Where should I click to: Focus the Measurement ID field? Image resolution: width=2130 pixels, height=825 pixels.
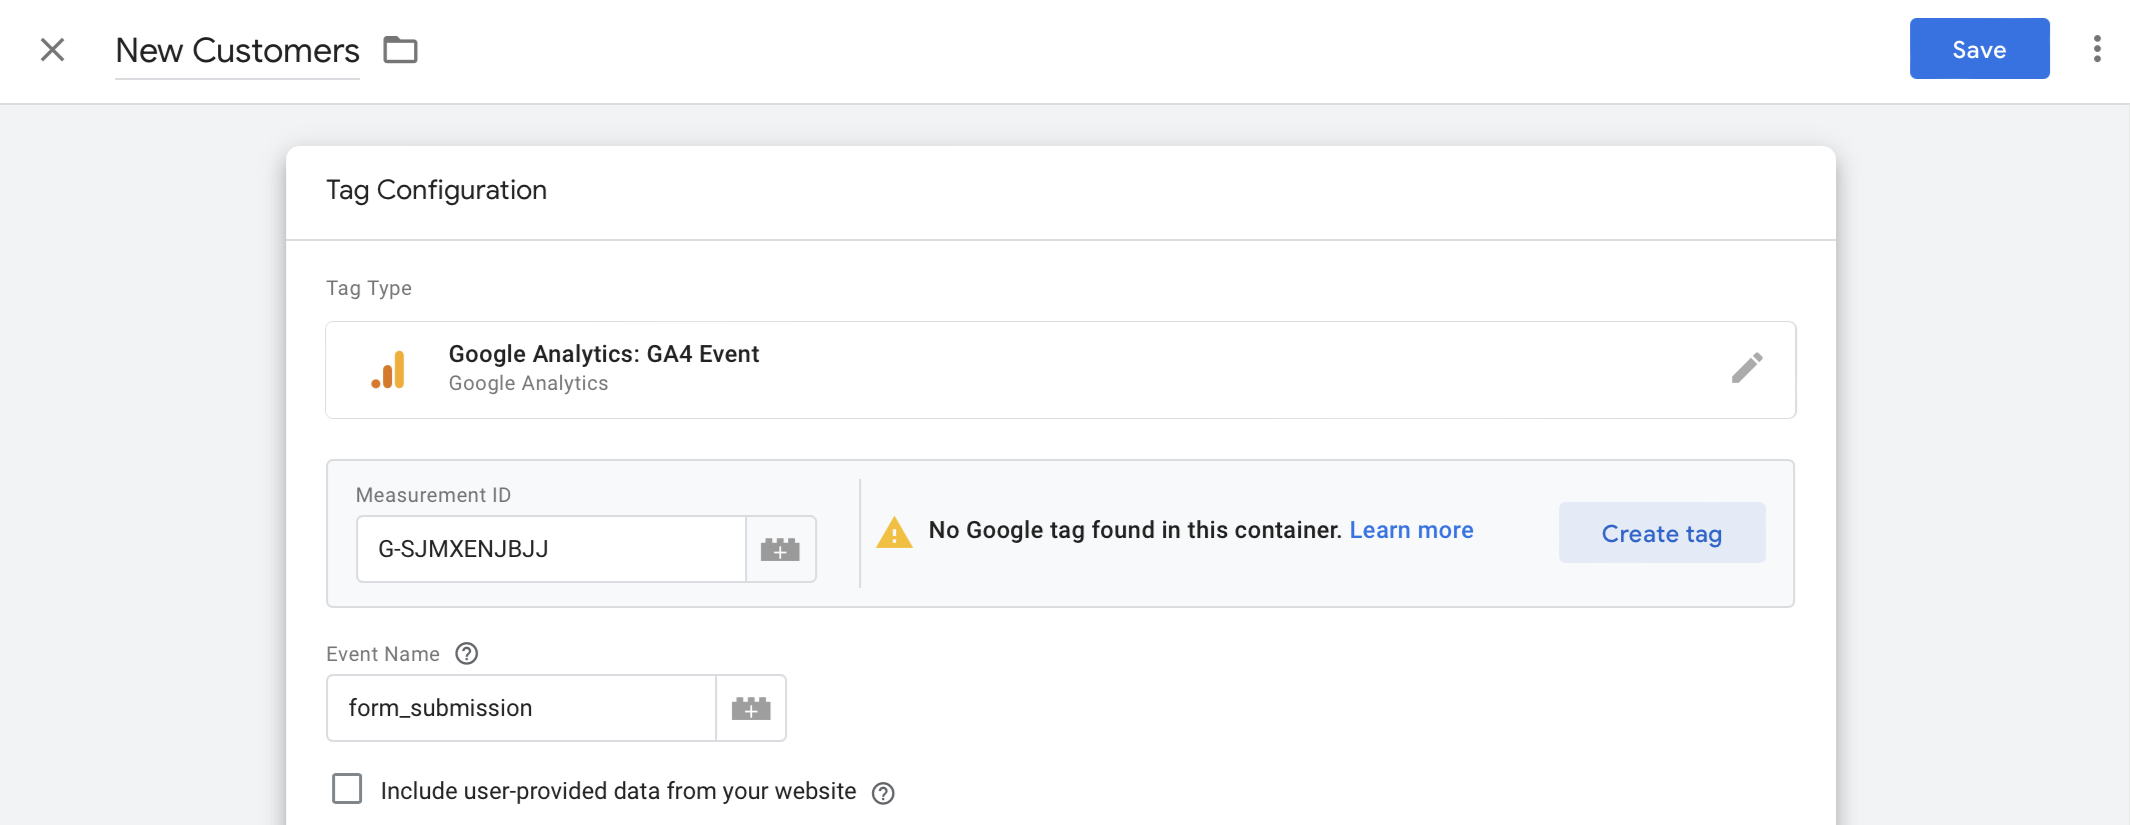click(x=551, y=549)
